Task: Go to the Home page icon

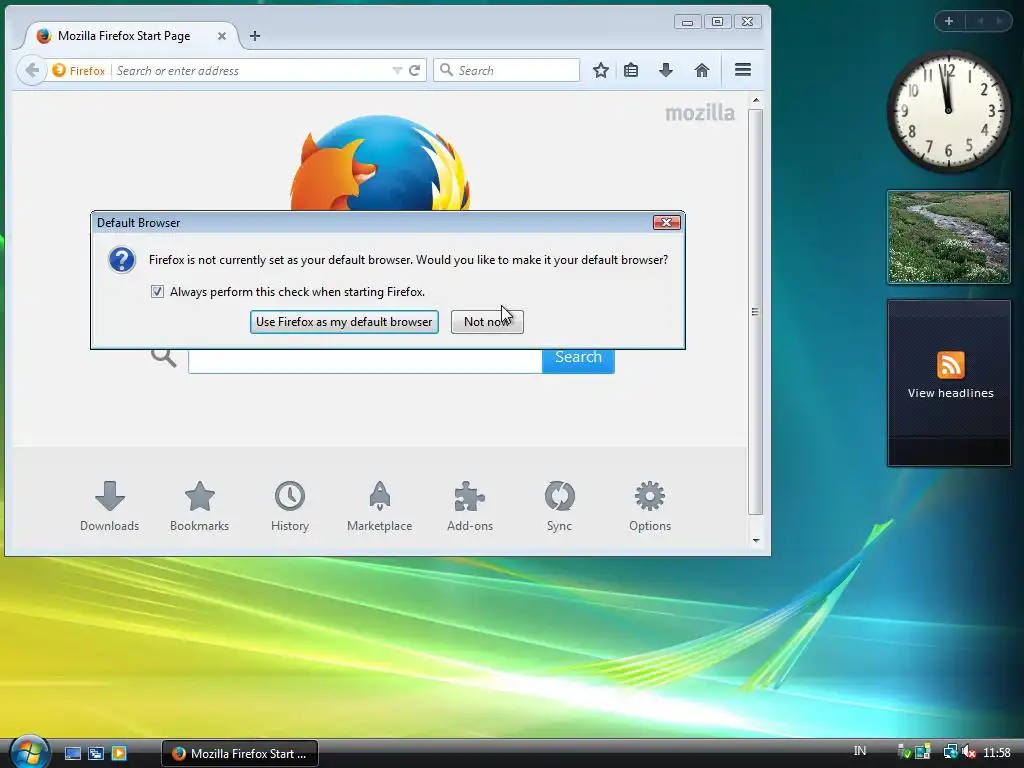Action: pyautogui.click(x=701, y=70)
